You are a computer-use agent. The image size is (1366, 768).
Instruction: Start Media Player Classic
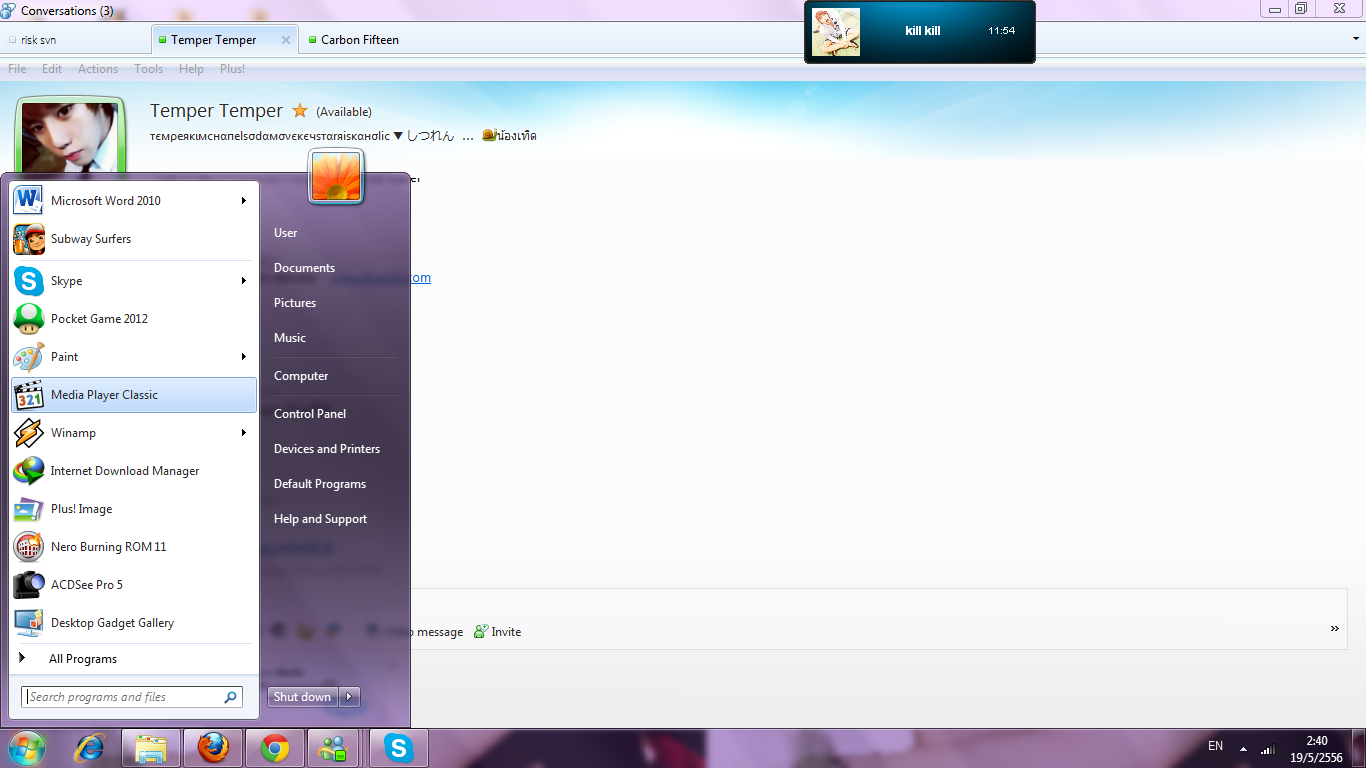tap(134, 395)
